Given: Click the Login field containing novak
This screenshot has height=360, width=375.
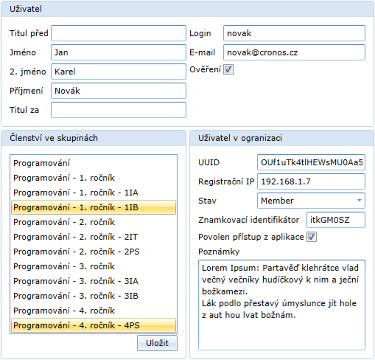Looking at the screenshot, I should click(x=294, y=33).
